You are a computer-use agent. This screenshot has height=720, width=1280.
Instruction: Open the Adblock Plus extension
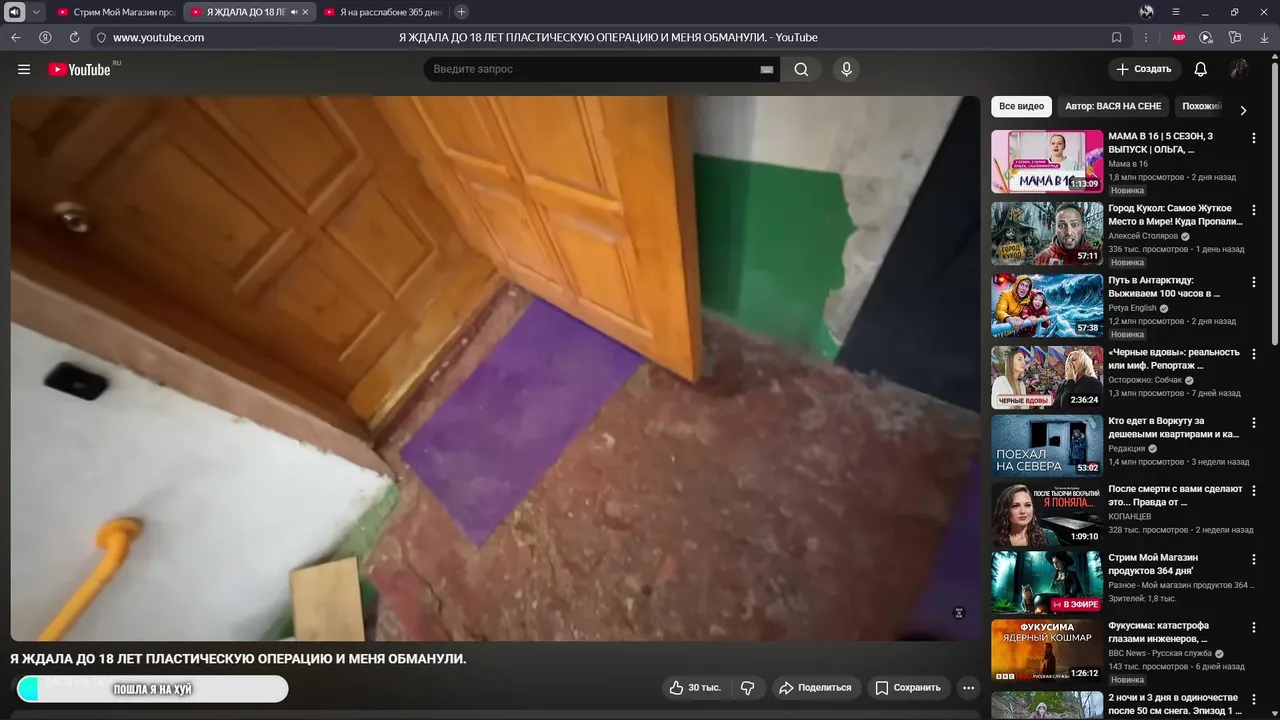pyautogui.click(x=1179, y=37)
